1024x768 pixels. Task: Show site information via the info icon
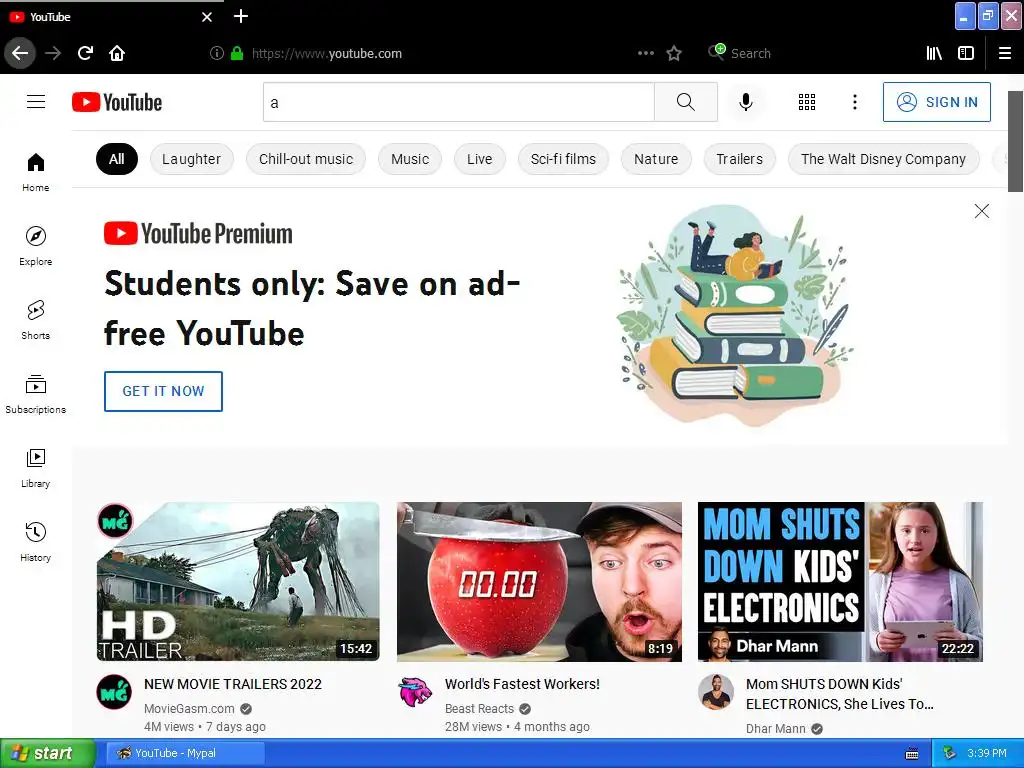click(217, 53)
